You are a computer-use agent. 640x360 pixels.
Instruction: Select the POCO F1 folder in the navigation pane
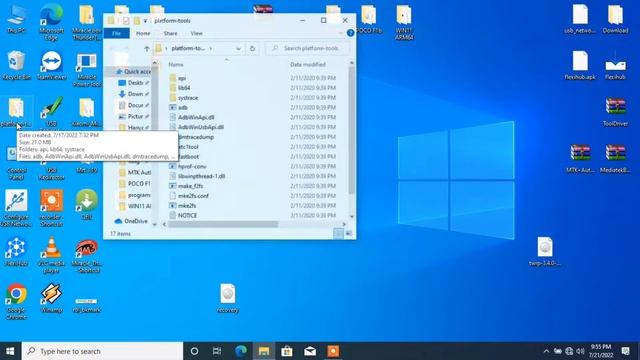coord(135,184)
